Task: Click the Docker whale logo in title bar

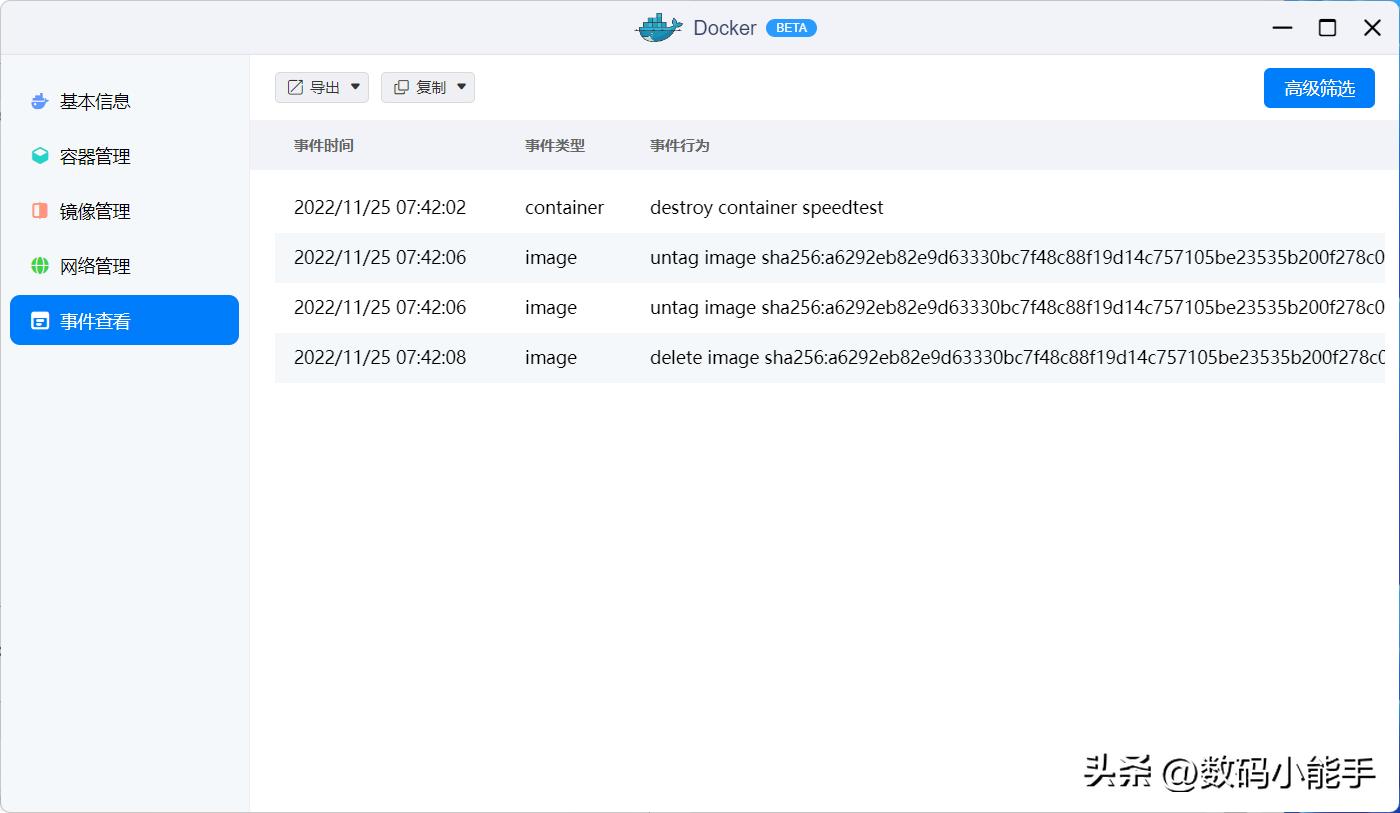Action: click(x=658, y=27)
